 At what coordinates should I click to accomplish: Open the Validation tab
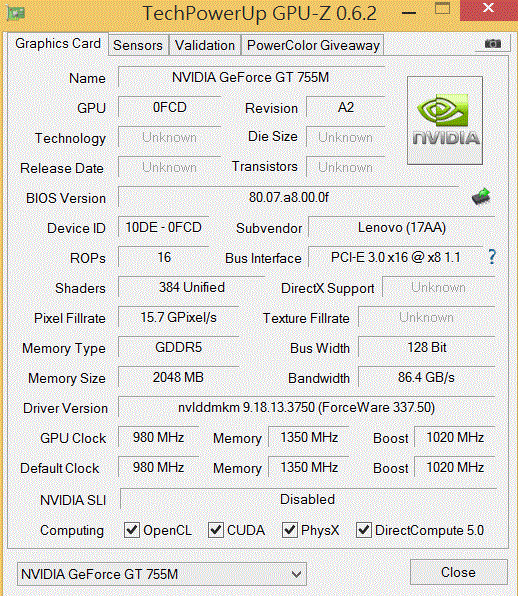coord(205,45)
